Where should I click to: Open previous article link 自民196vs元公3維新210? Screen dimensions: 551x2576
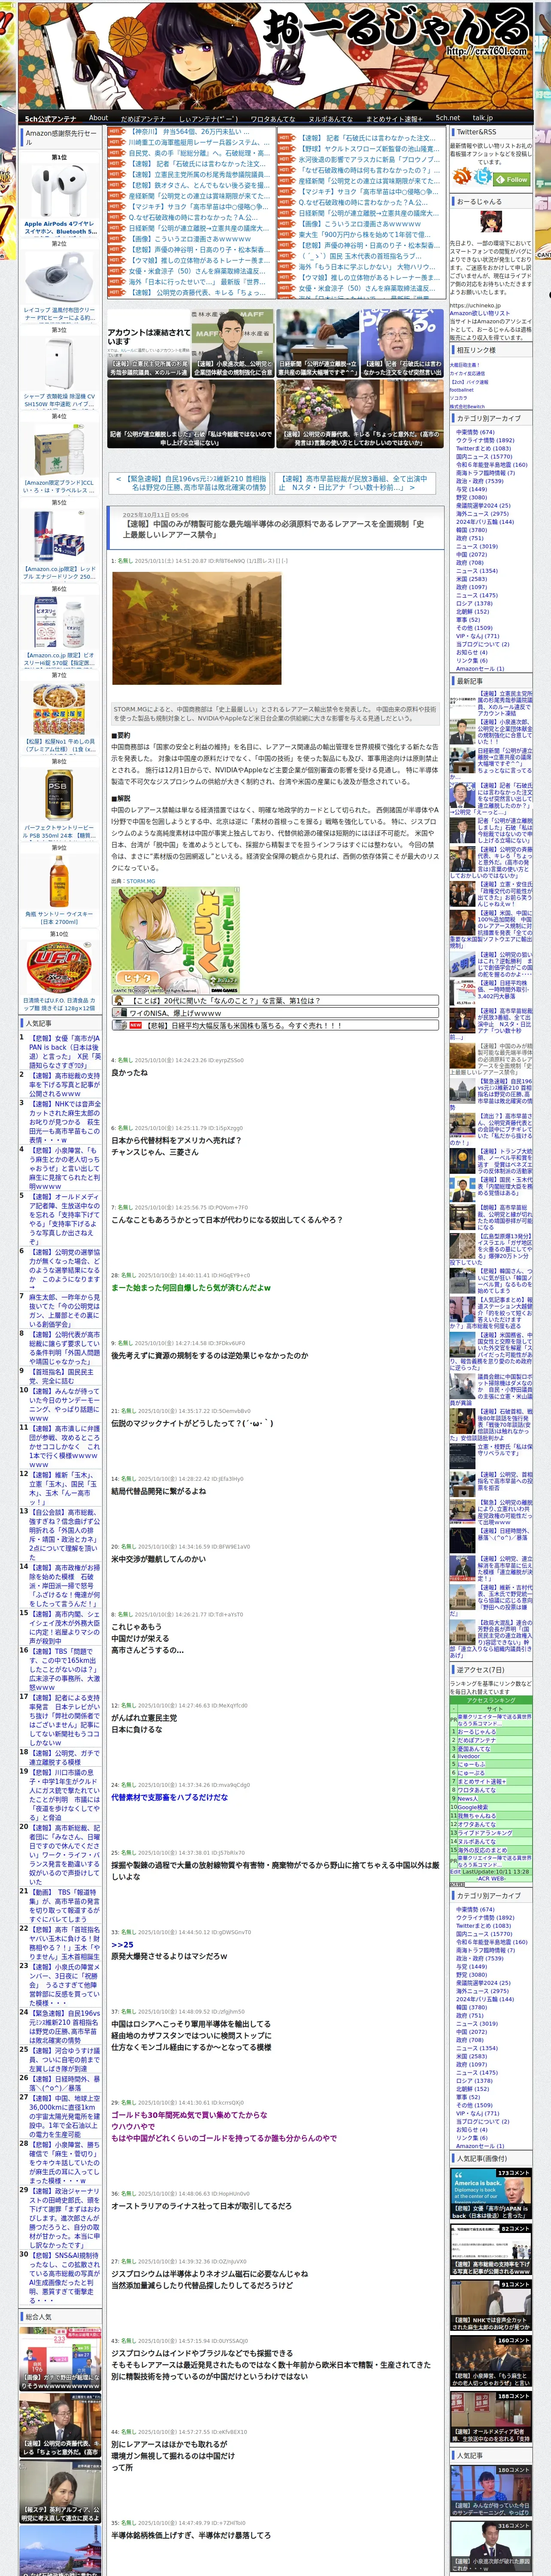pos(191,483)
